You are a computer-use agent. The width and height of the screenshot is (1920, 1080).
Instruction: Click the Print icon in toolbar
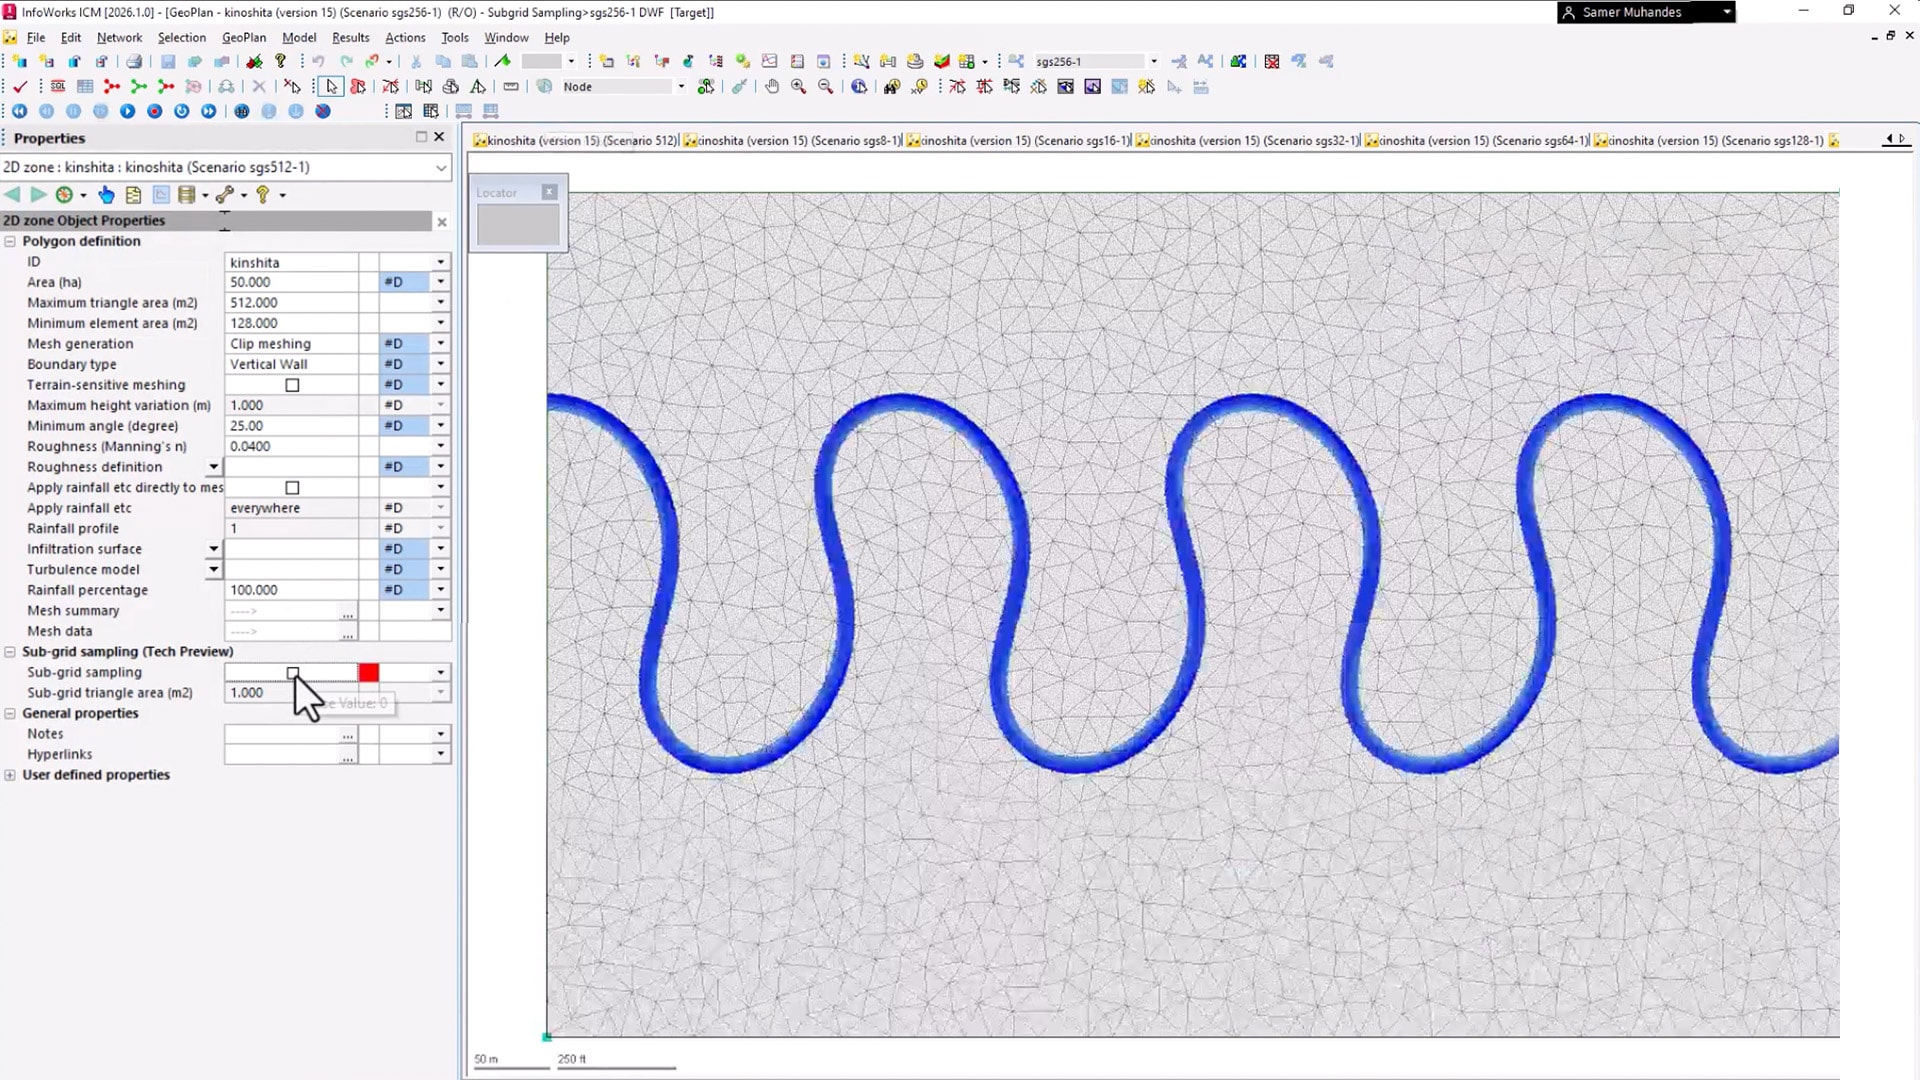click(x=134, y=61)
